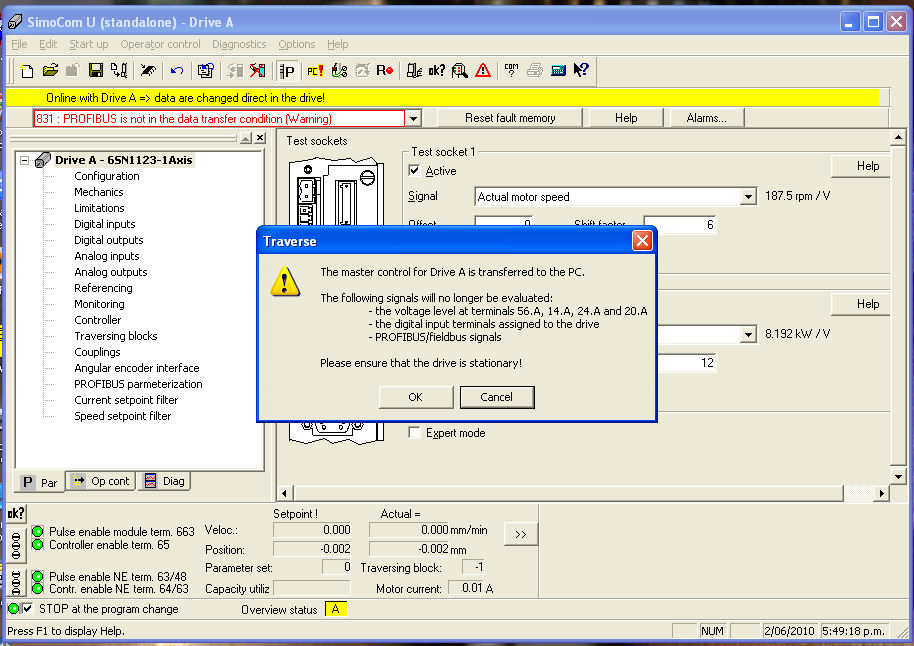Click the up-arrow icon atop tree panel
Viewport: 914px width, 646px height.
(x=246, y=138)
